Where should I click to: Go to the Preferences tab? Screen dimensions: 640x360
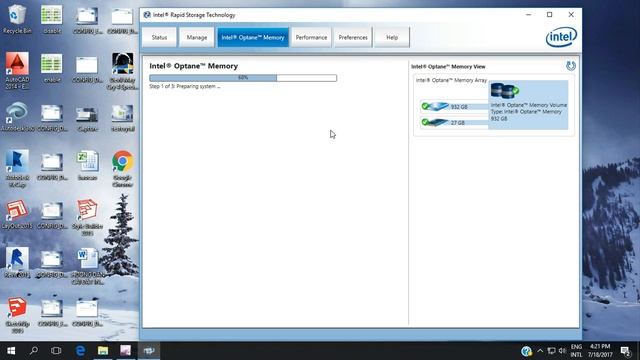point(353,37)
